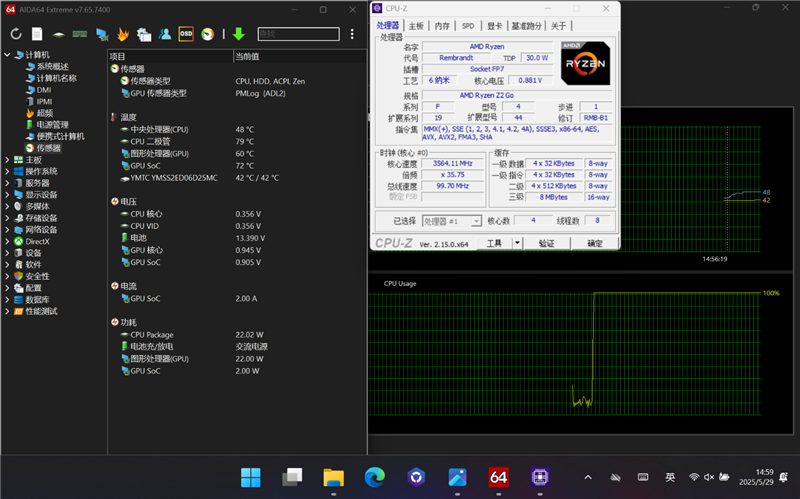Click the CPU-Z 工具 button
The width and height of the screenshot is (800, 499).
[x=494, y=243]
